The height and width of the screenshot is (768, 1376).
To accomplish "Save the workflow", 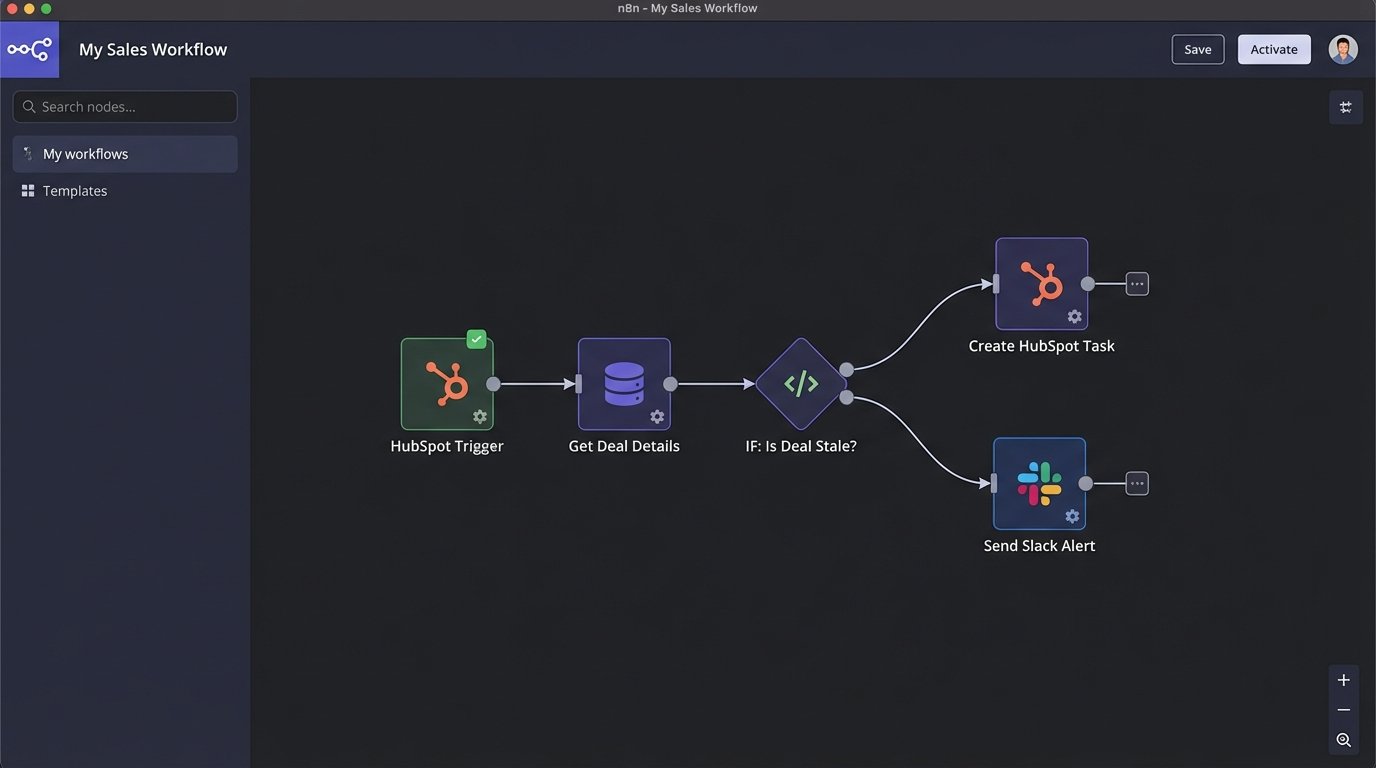I will pyautogui.click(x=1197, y=48).
